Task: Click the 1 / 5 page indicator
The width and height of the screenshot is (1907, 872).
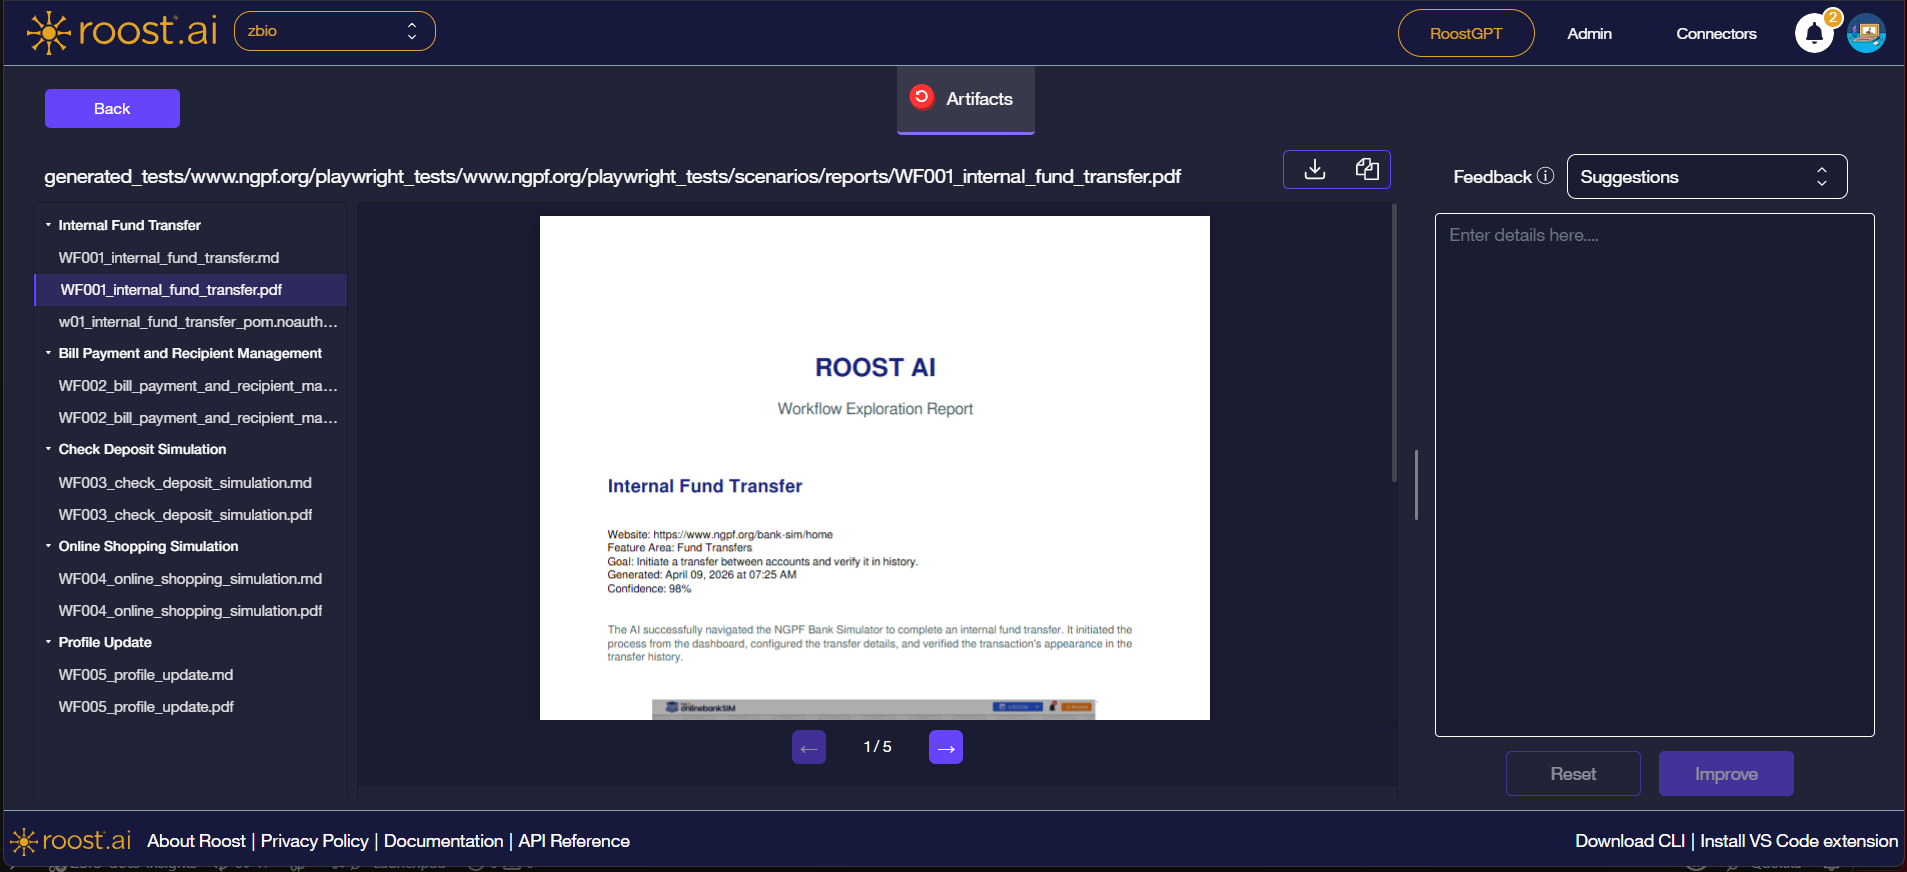Action: [x=877, y=747]
